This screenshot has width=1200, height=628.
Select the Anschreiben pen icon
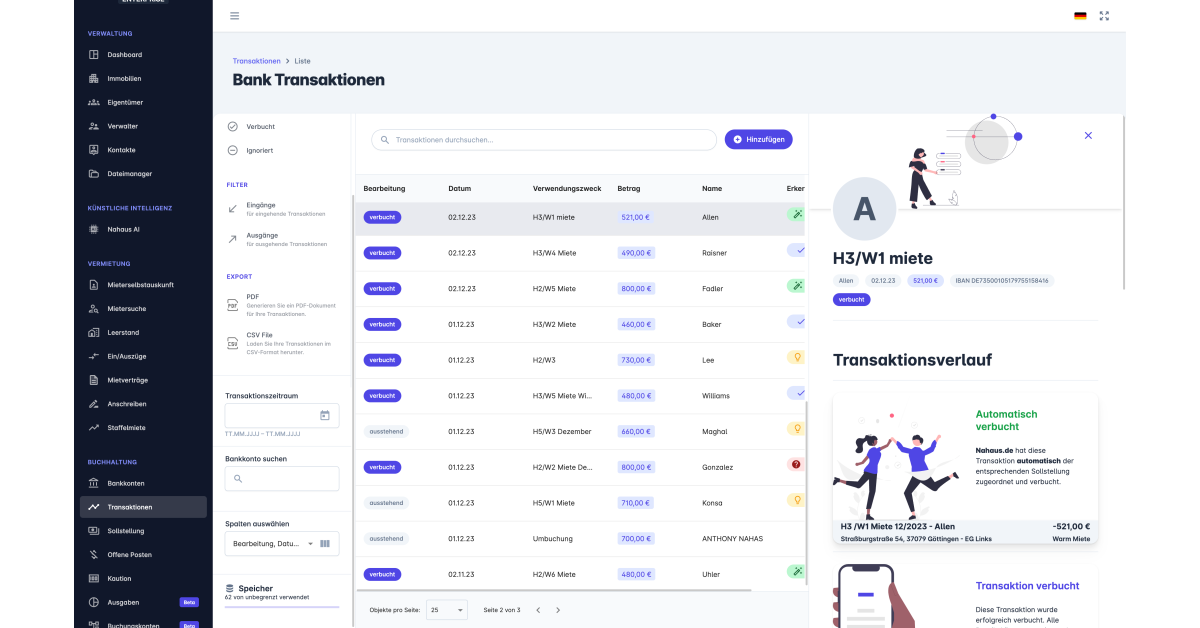click(93, 404)
